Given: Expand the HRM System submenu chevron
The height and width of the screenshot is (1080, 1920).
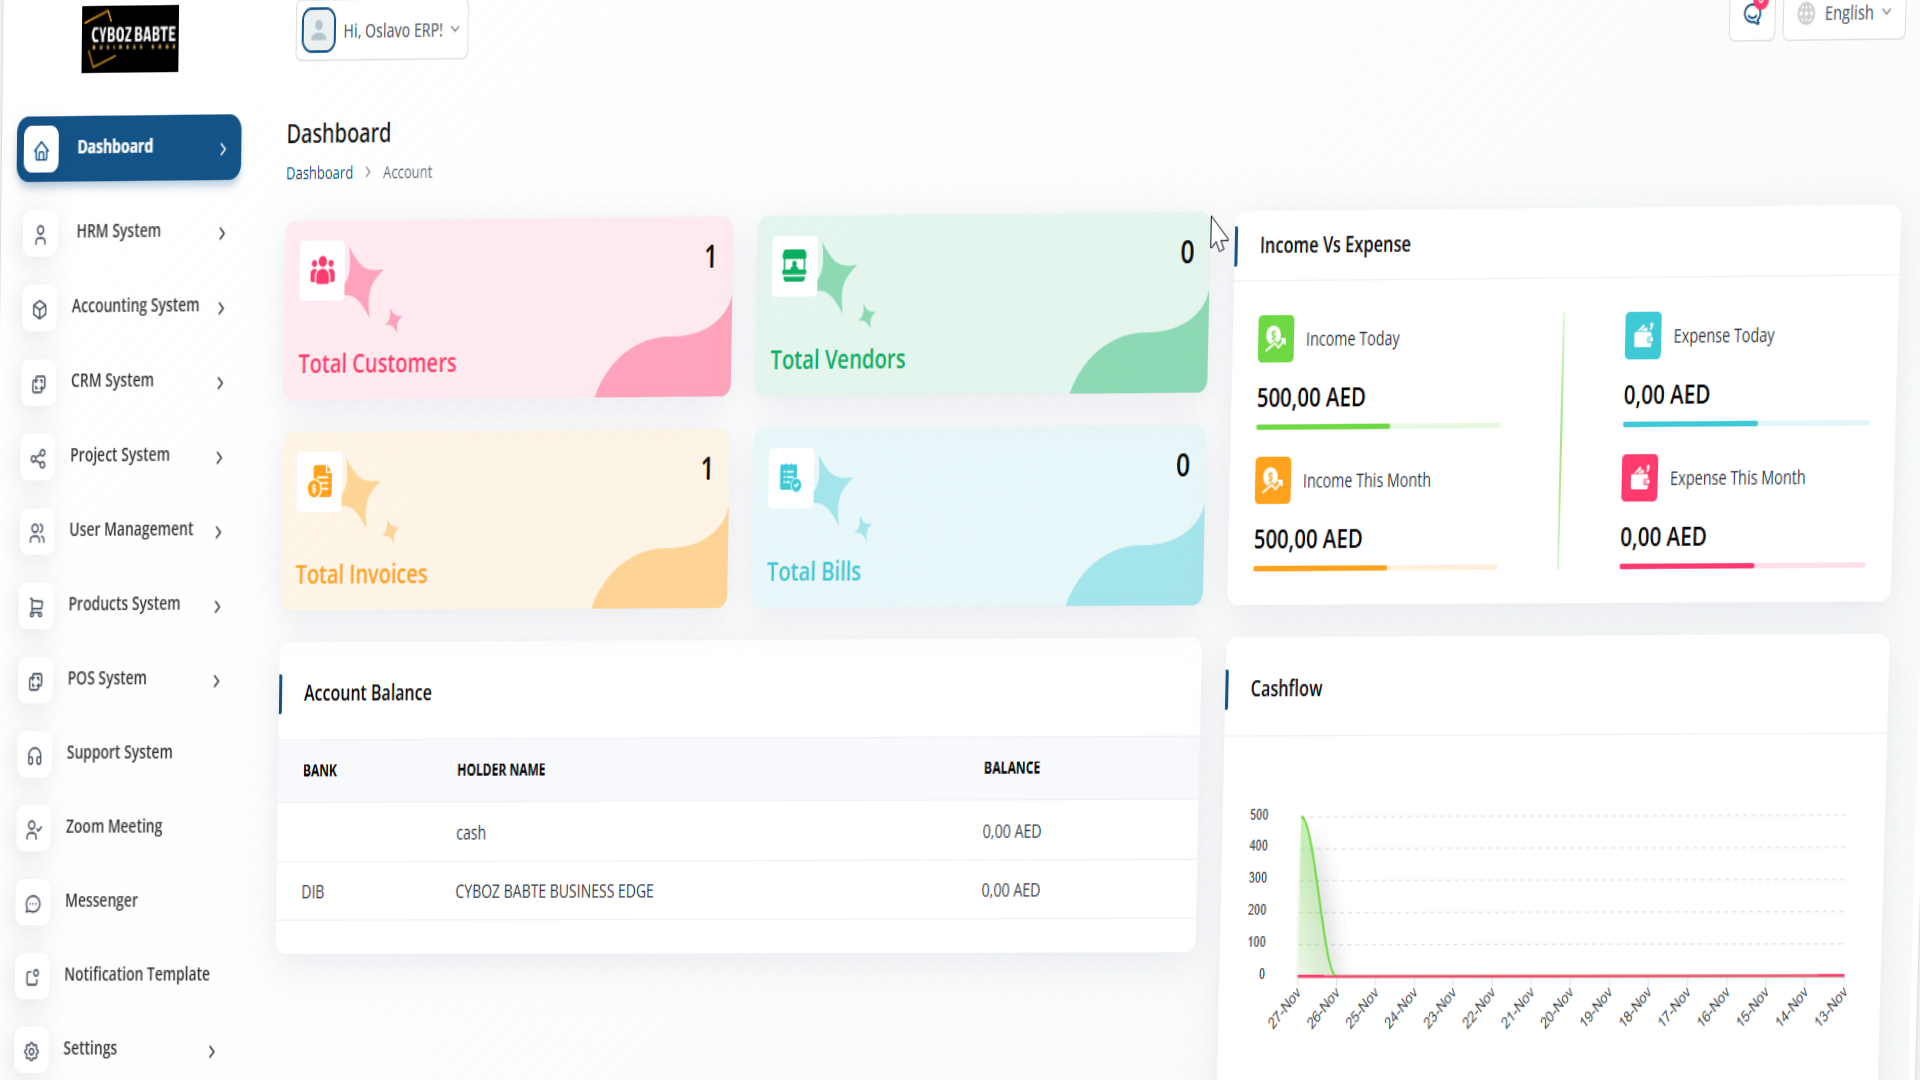Looking at the screenshot, I should click(222, 233).
